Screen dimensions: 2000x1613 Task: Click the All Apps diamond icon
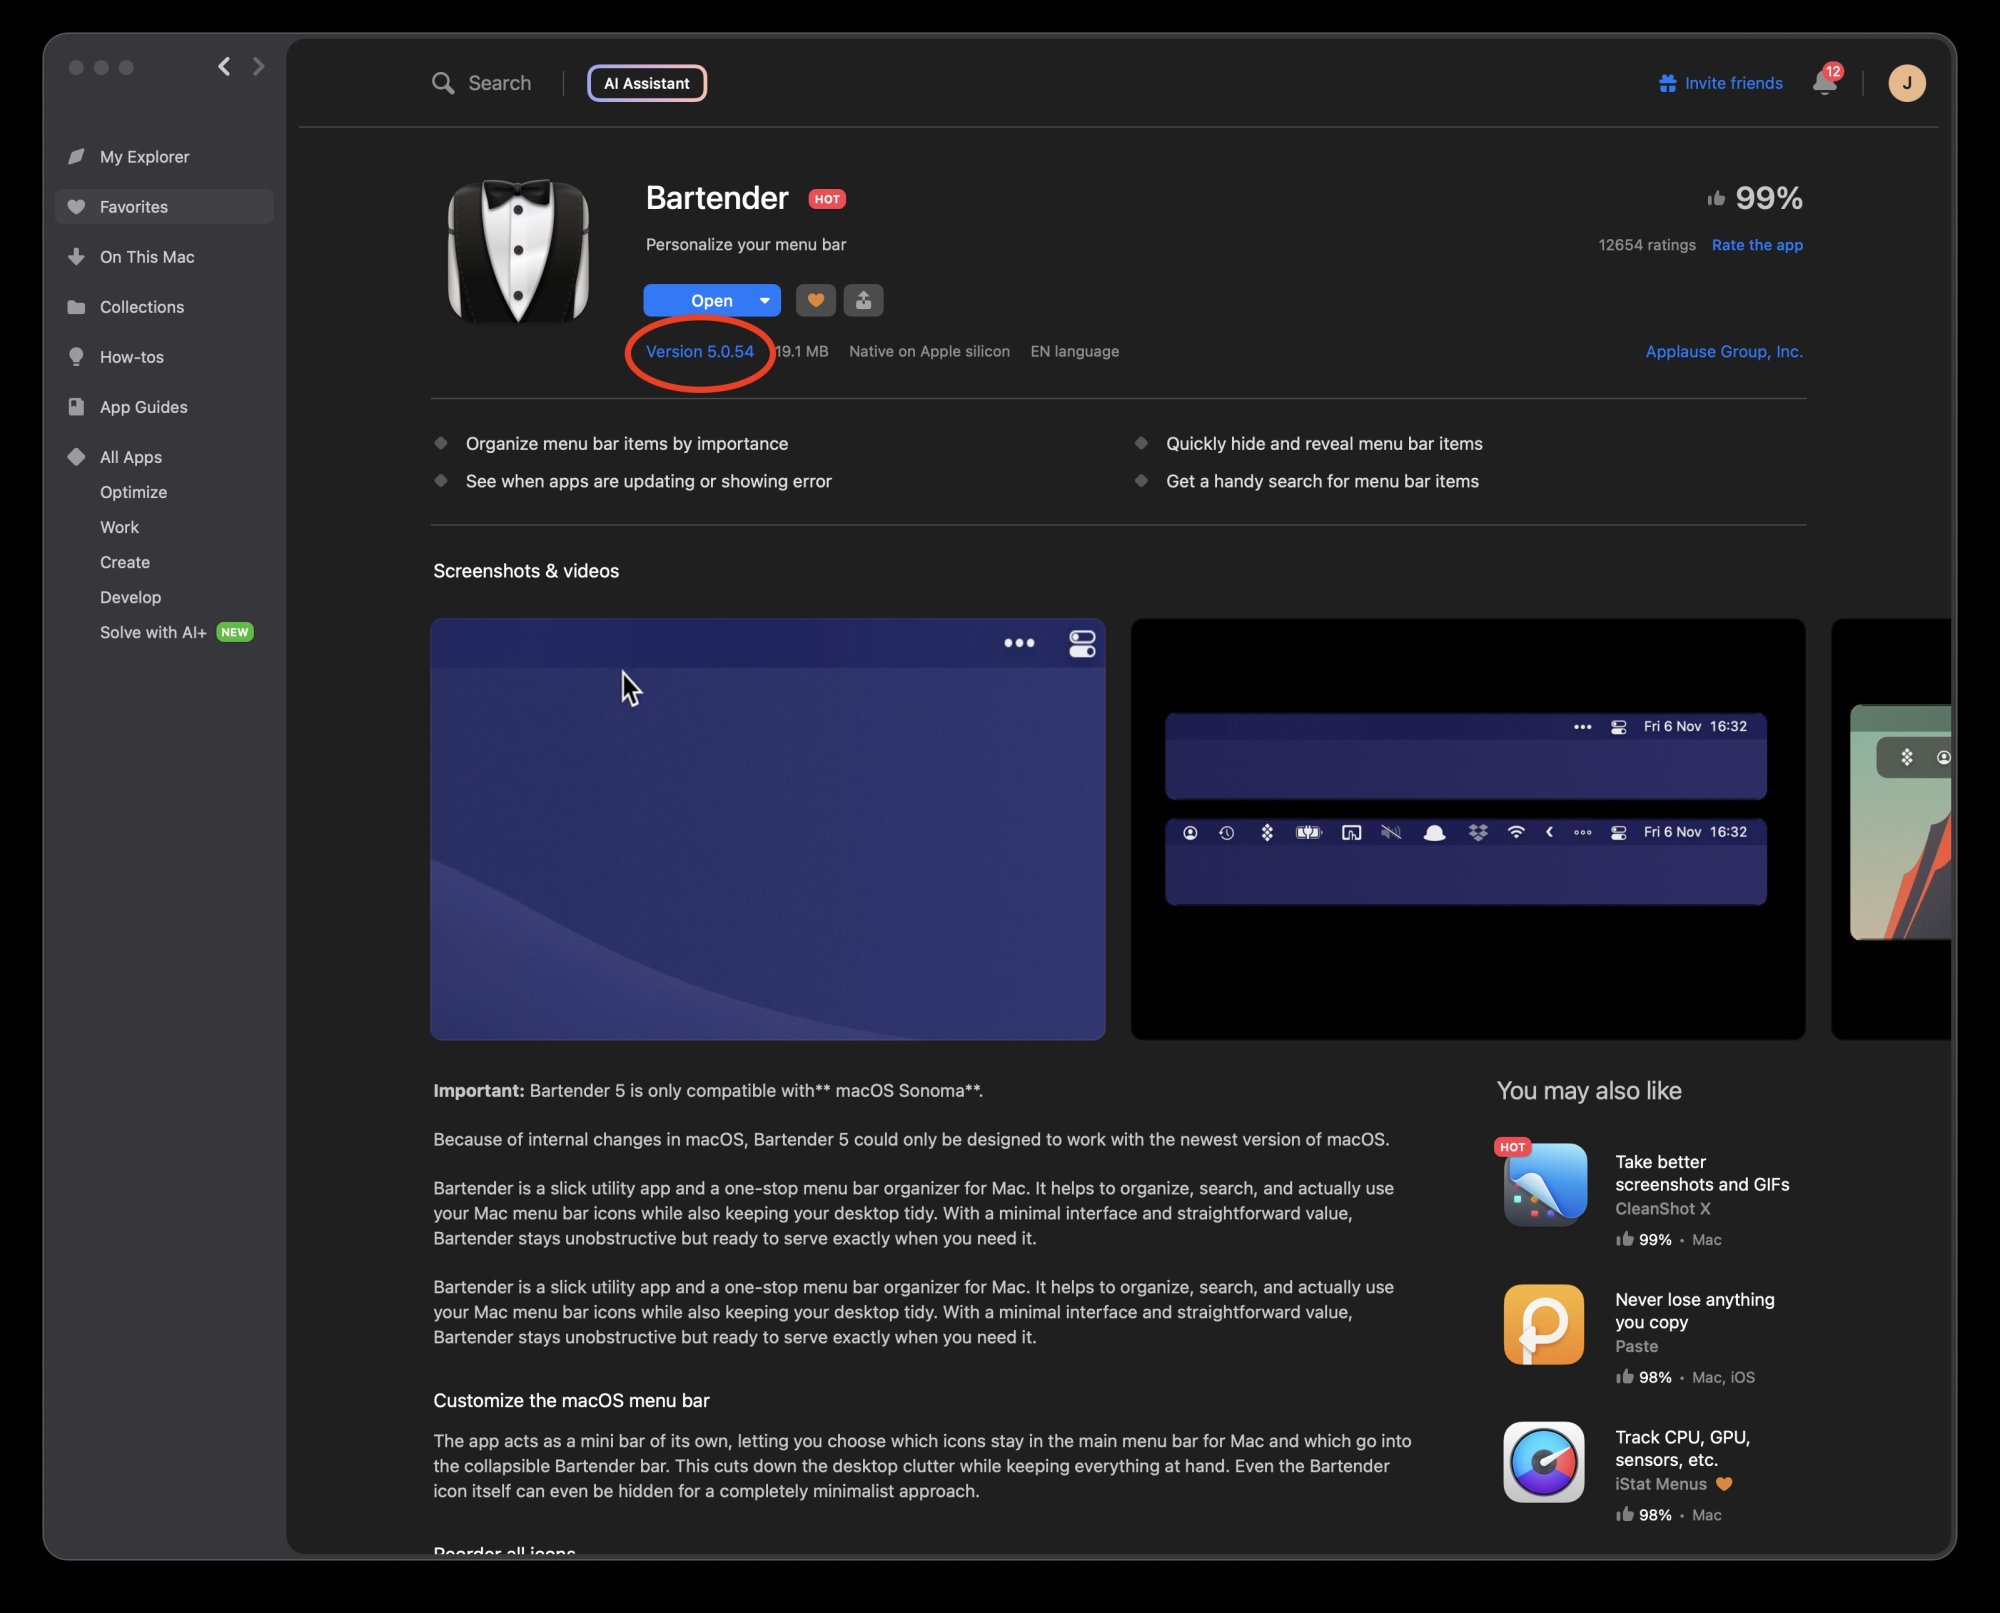pyautogui.click(x=76, y=457)
